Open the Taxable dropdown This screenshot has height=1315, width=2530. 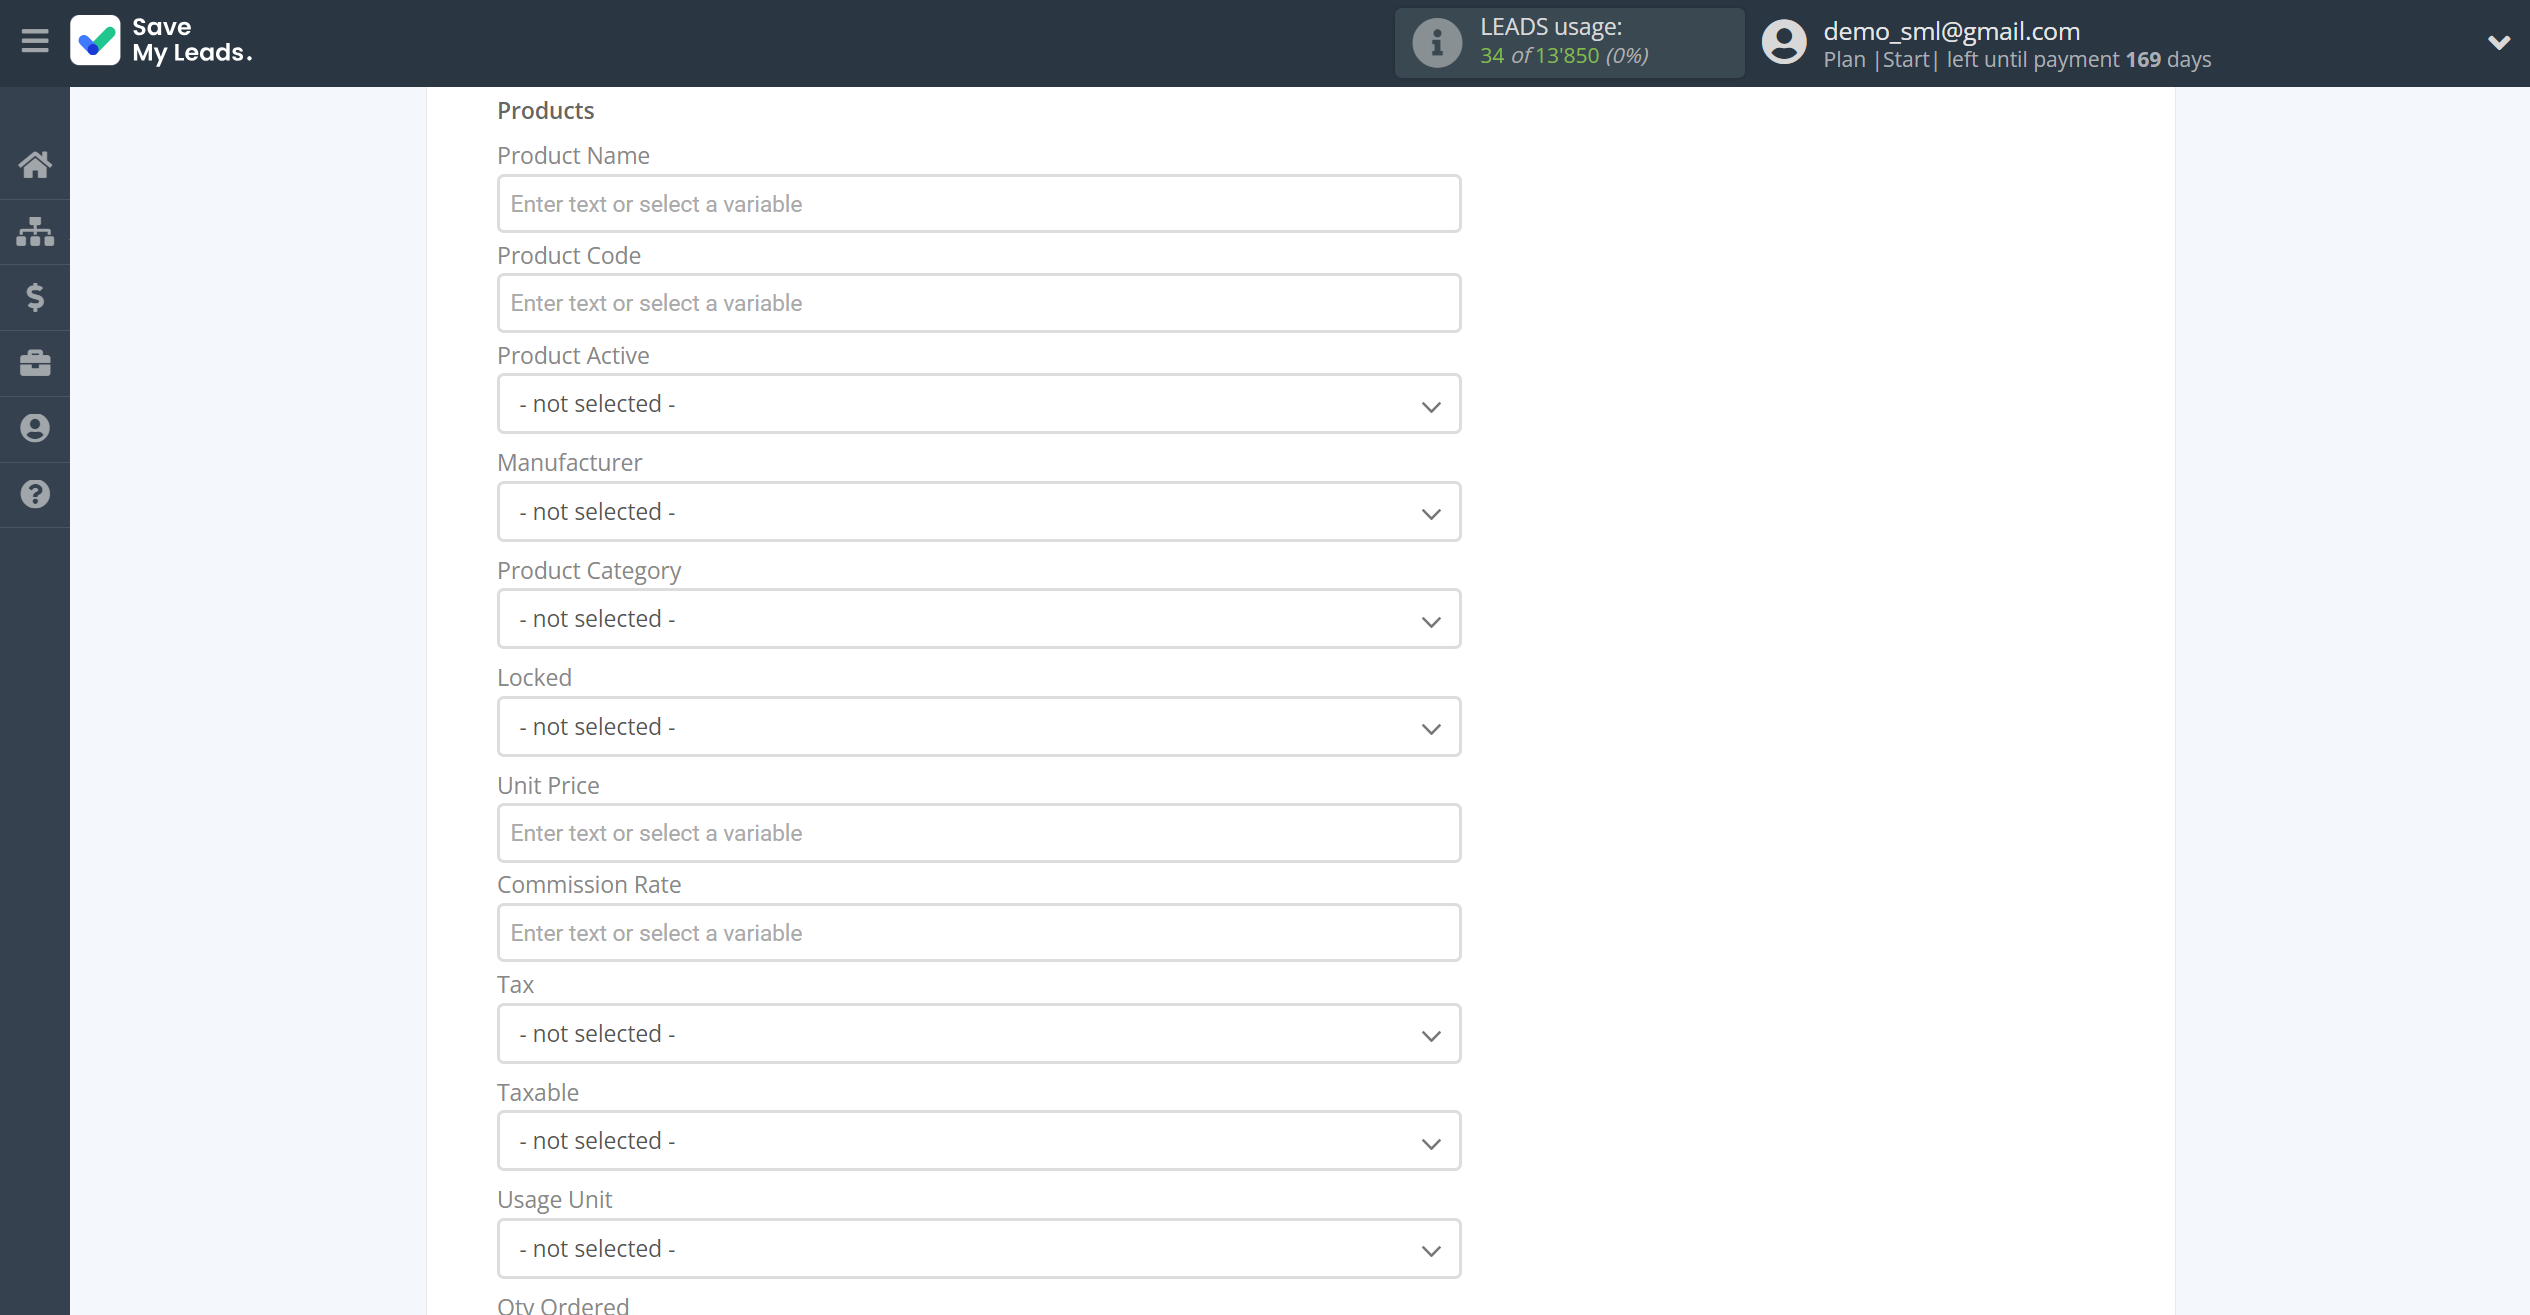(x=978, y=1141)
